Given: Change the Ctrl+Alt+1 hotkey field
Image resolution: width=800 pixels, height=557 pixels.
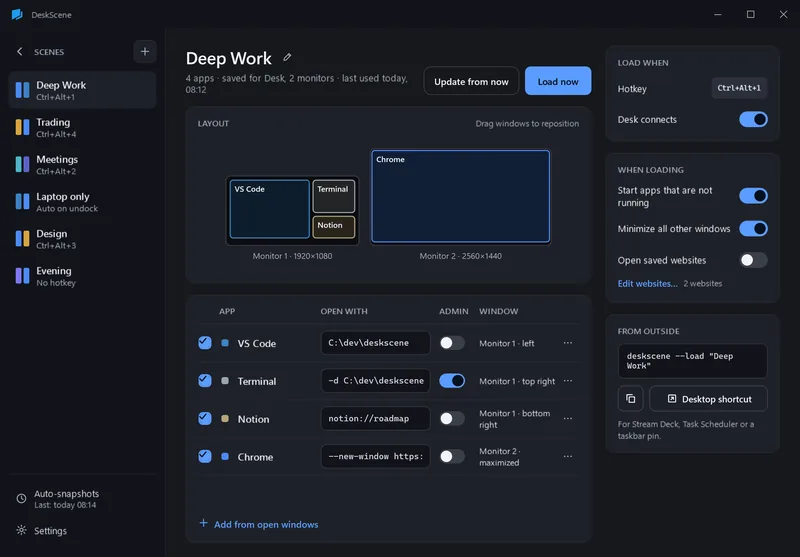Looking at the screenshot, I should [x=739, y=88].
